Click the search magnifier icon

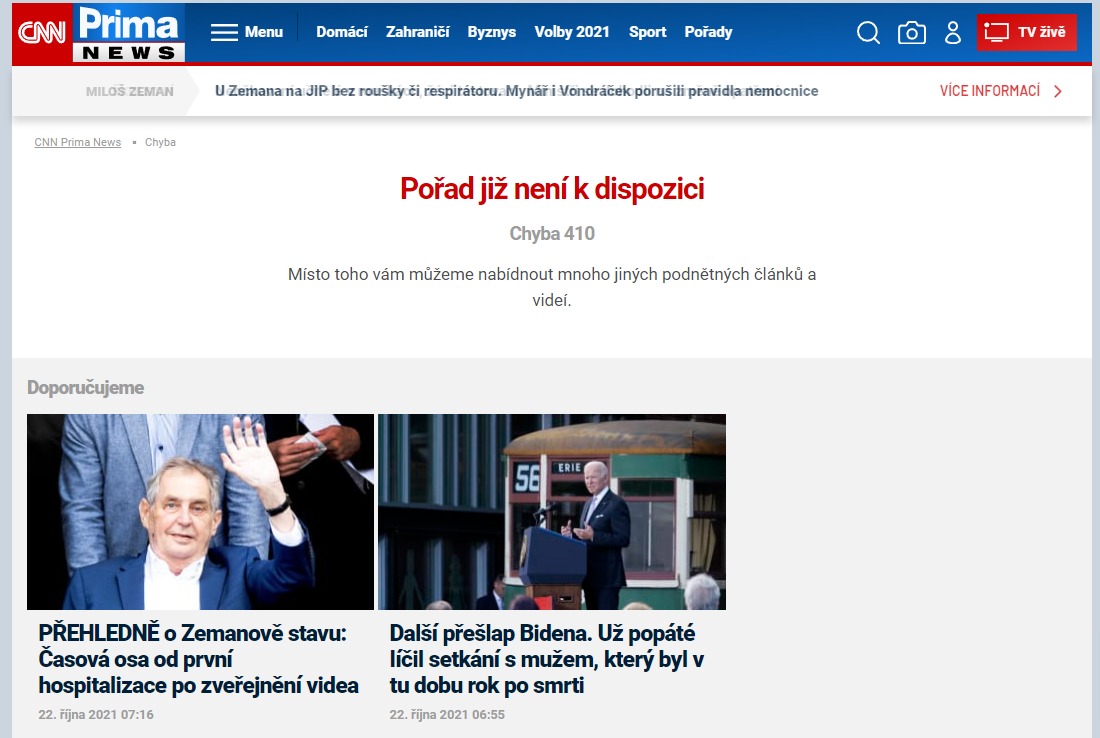868,32
